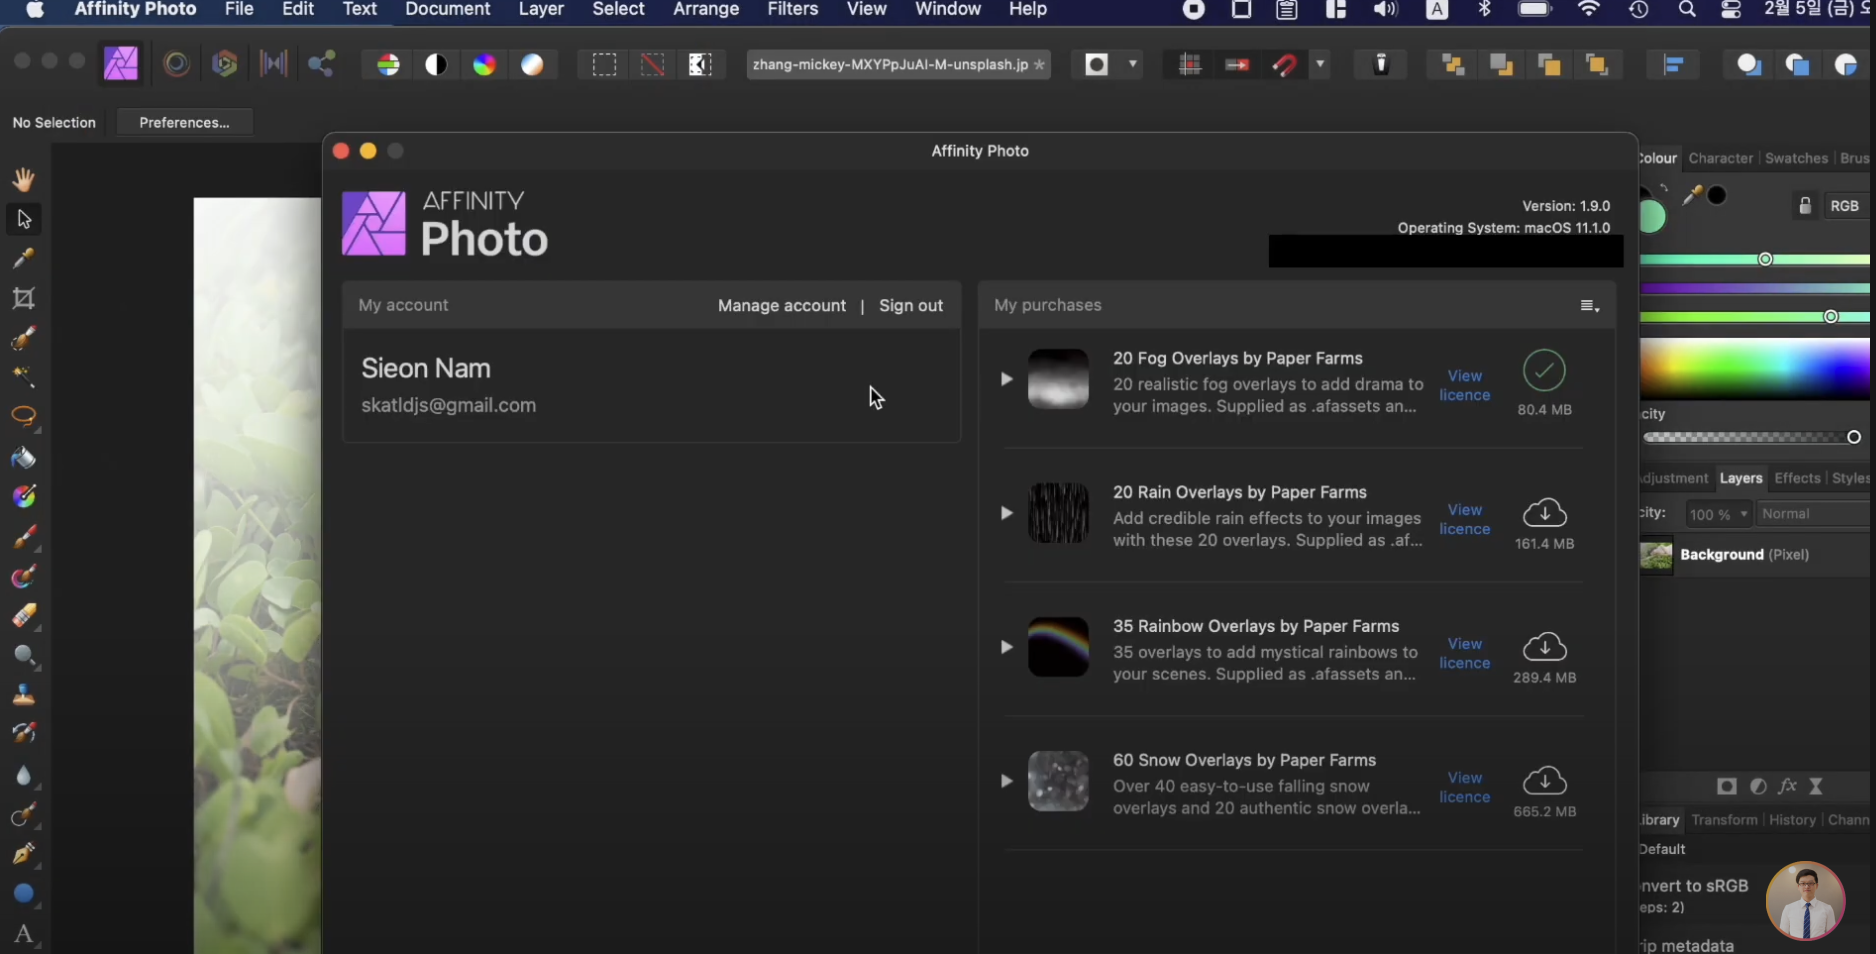View licence for 20 Rain Overlays
1876x954 pixels.
(1465, 519)
